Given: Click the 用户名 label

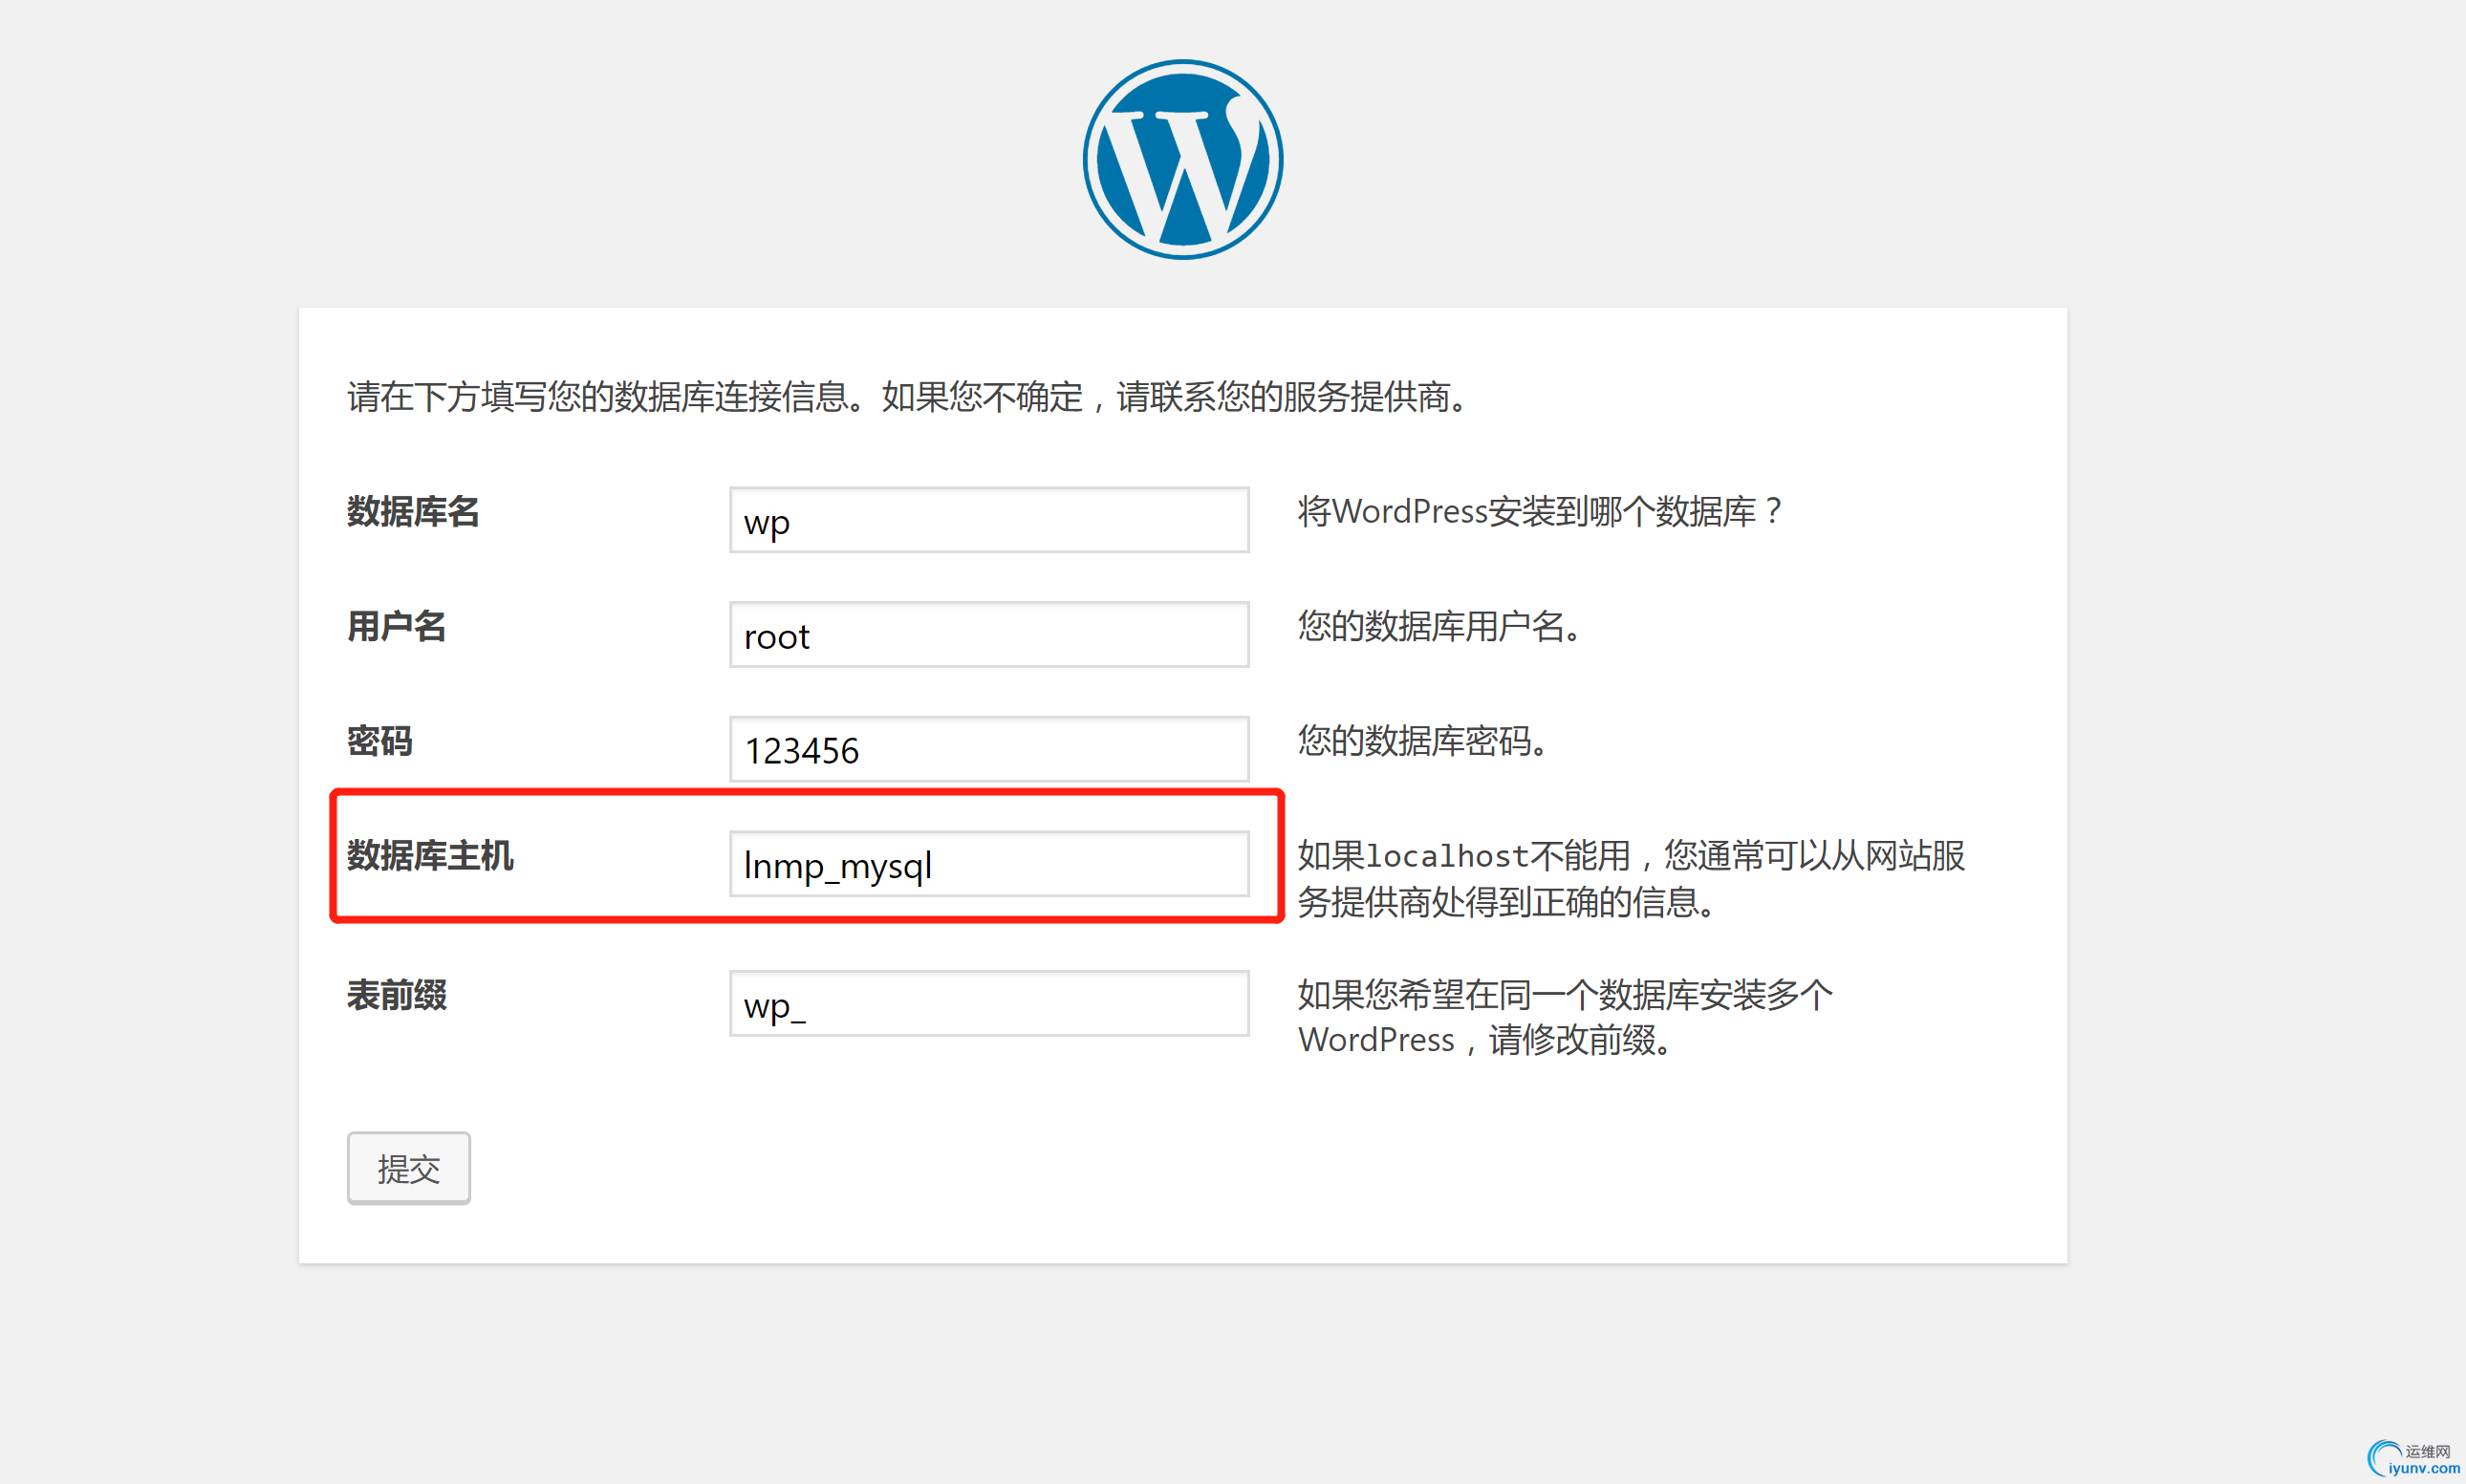Looking at the screenshot, I should coord(396,627).
